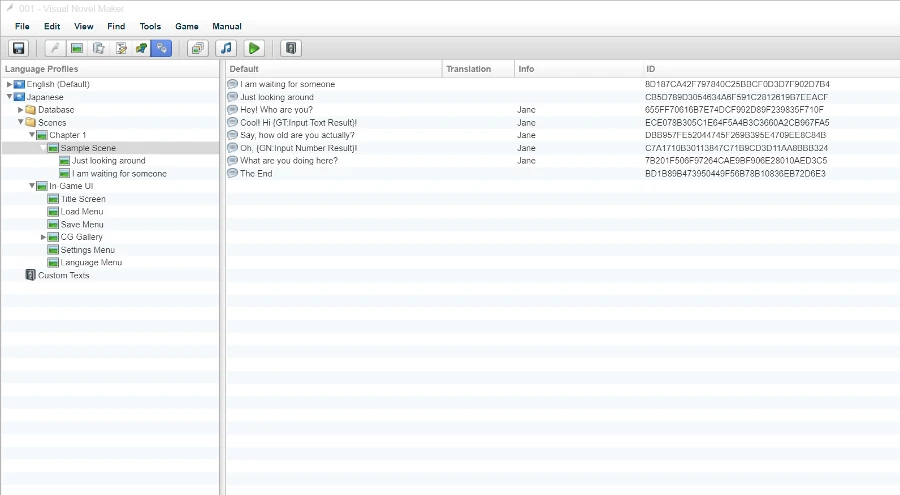This screenshot has width=900, height=495.
Task: Click the Save floppy disk icon
Action: (x=18, y=48)
